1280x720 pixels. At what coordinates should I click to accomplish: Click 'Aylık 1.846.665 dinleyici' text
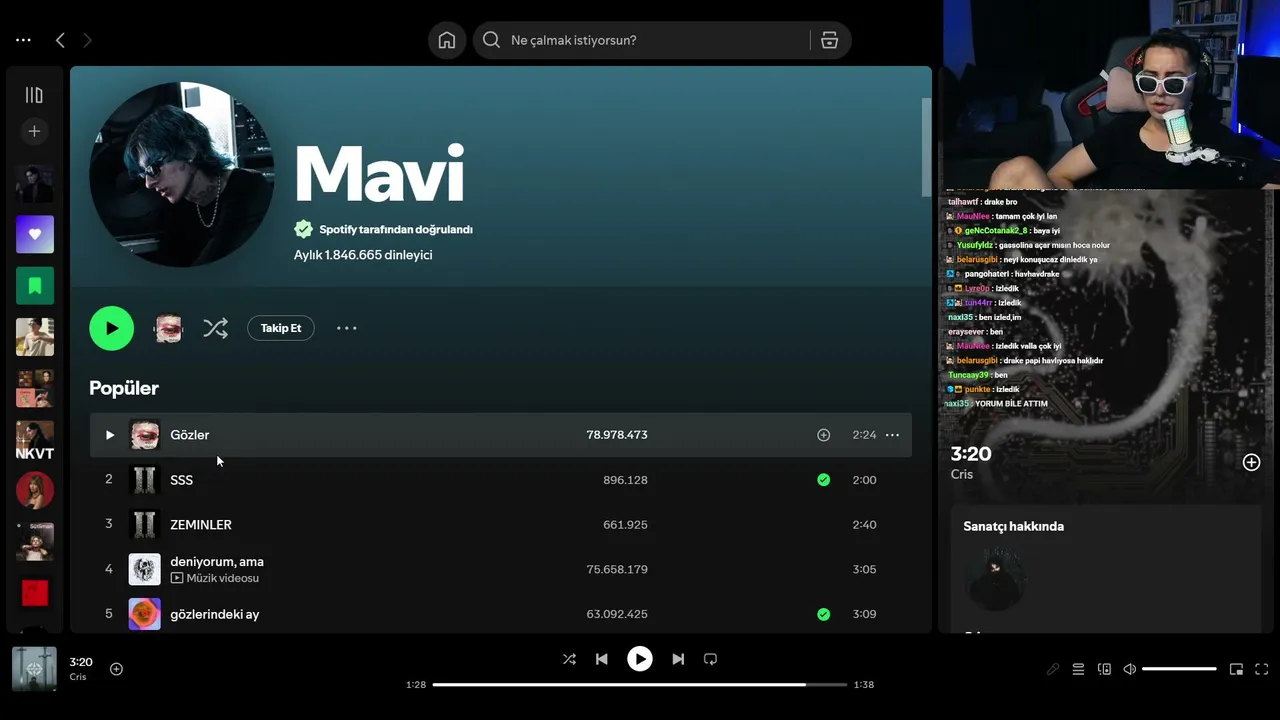pos(363,255)
